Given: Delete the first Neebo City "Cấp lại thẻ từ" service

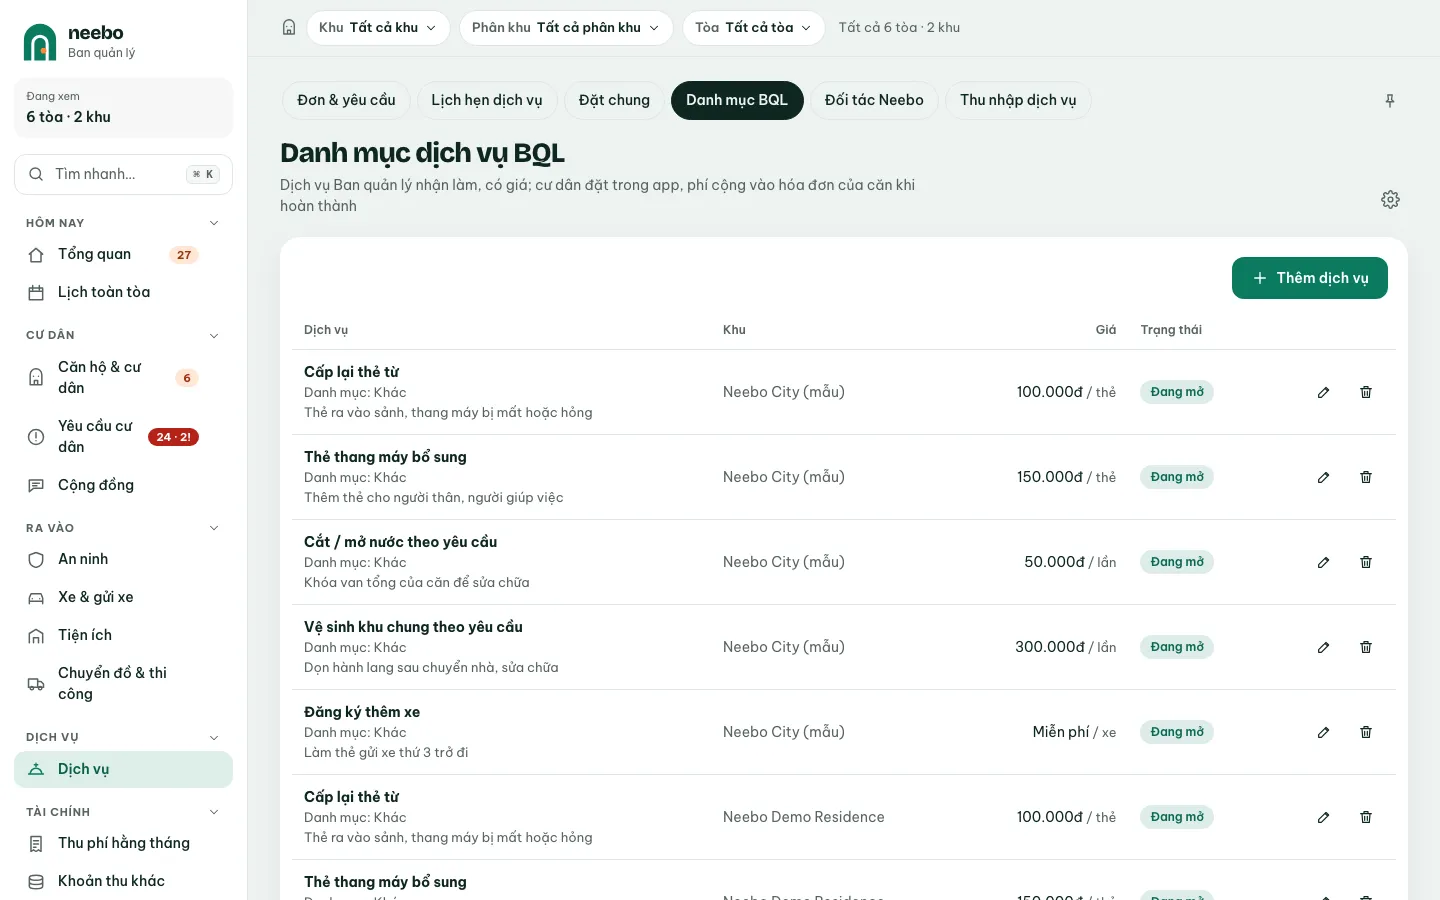Looking at the screenshot, I should (x=1366, y=392).
